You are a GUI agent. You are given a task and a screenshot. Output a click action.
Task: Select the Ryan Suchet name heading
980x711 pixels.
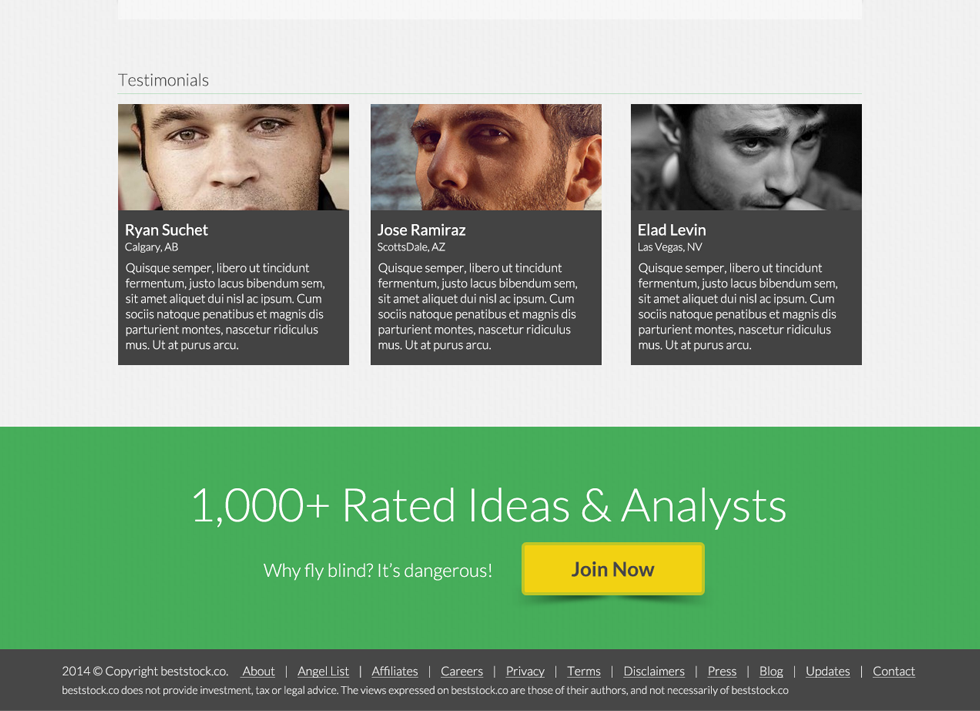(166, 230)
